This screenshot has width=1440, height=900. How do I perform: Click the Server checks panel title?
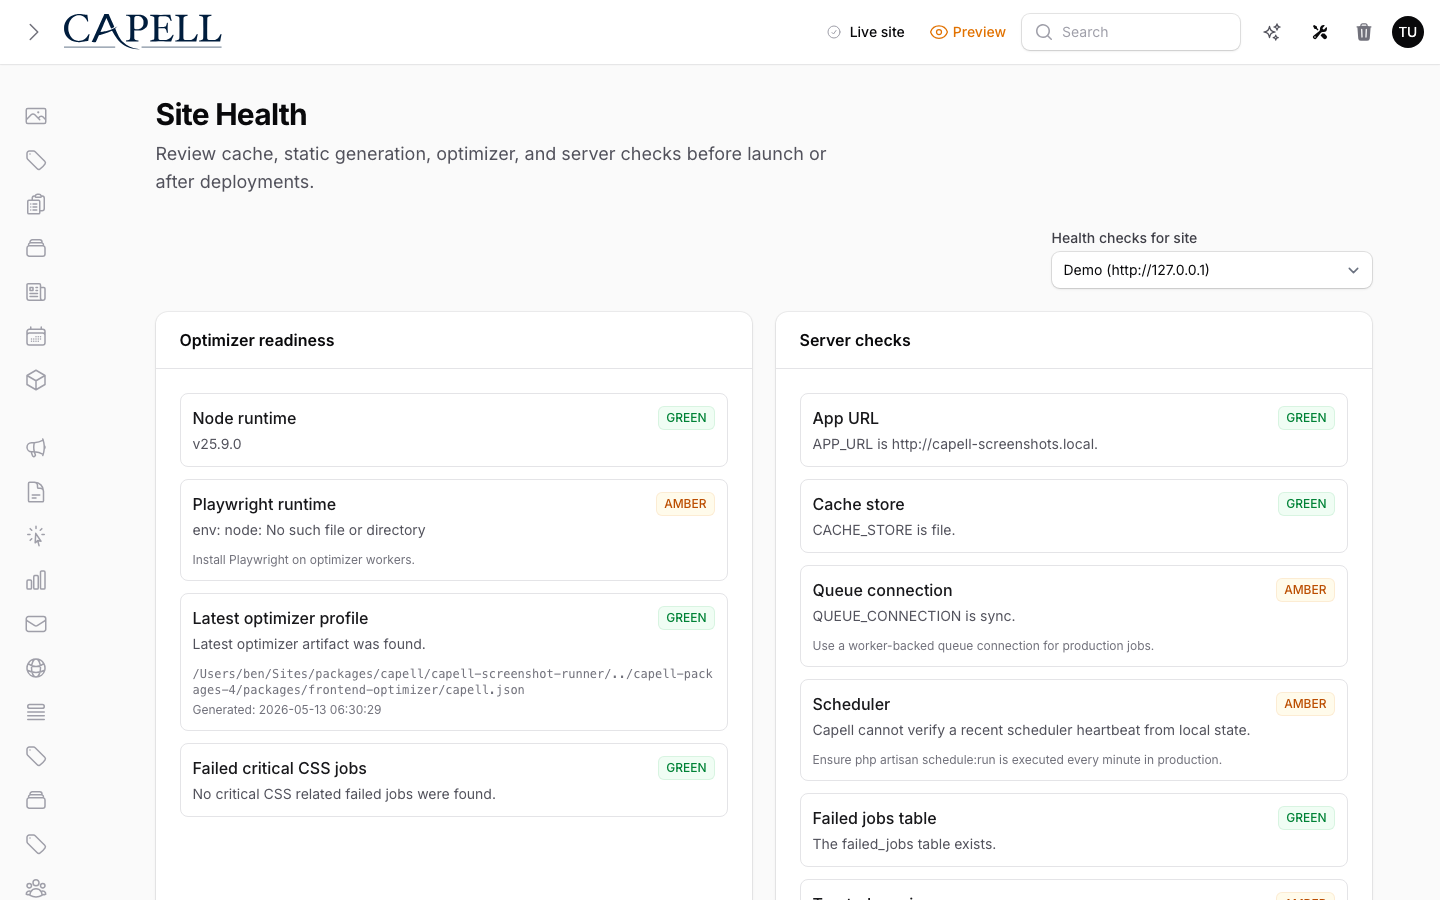pos(855,340)
